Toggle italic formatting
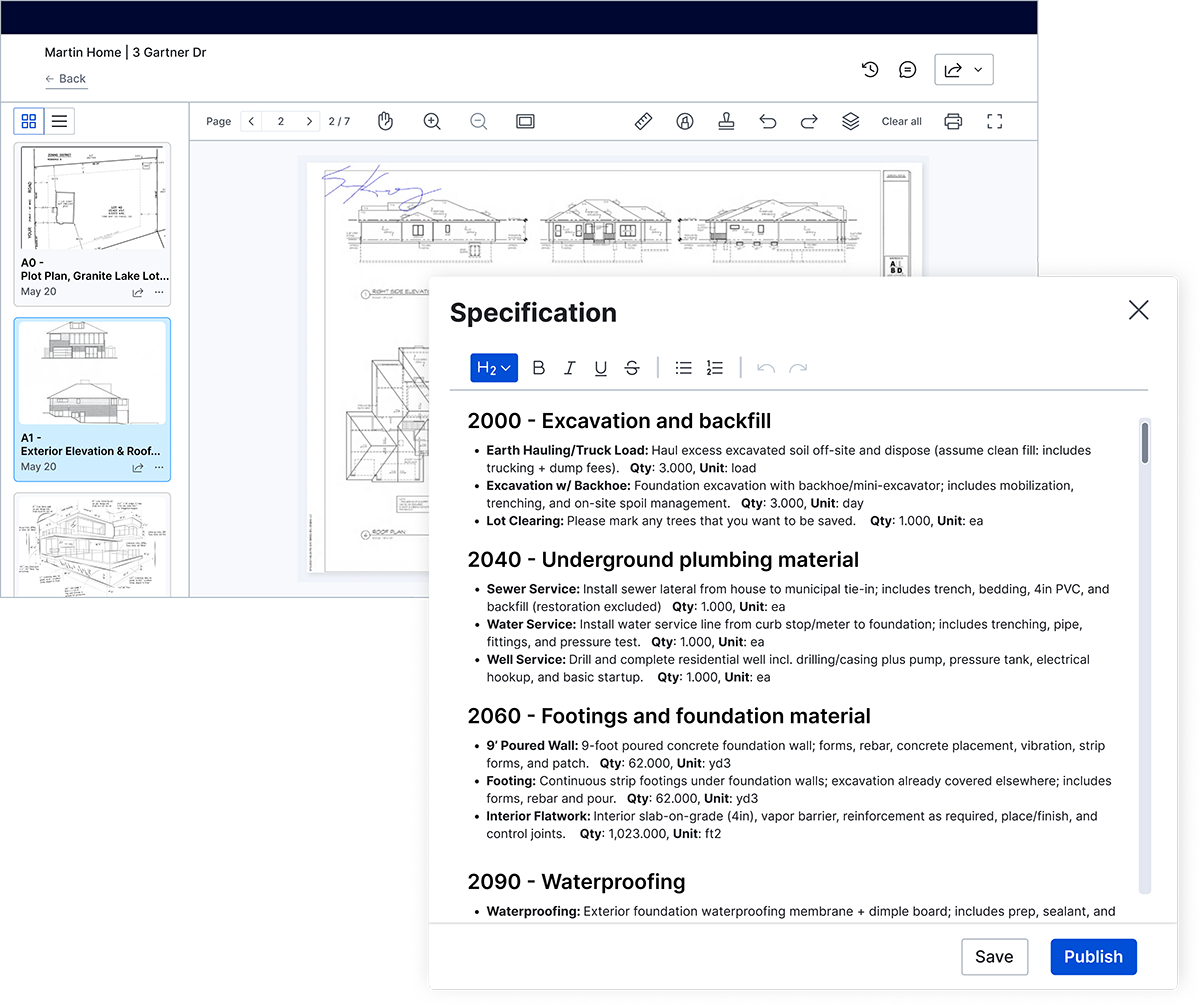1200x1005 pixels. (569, 368)
